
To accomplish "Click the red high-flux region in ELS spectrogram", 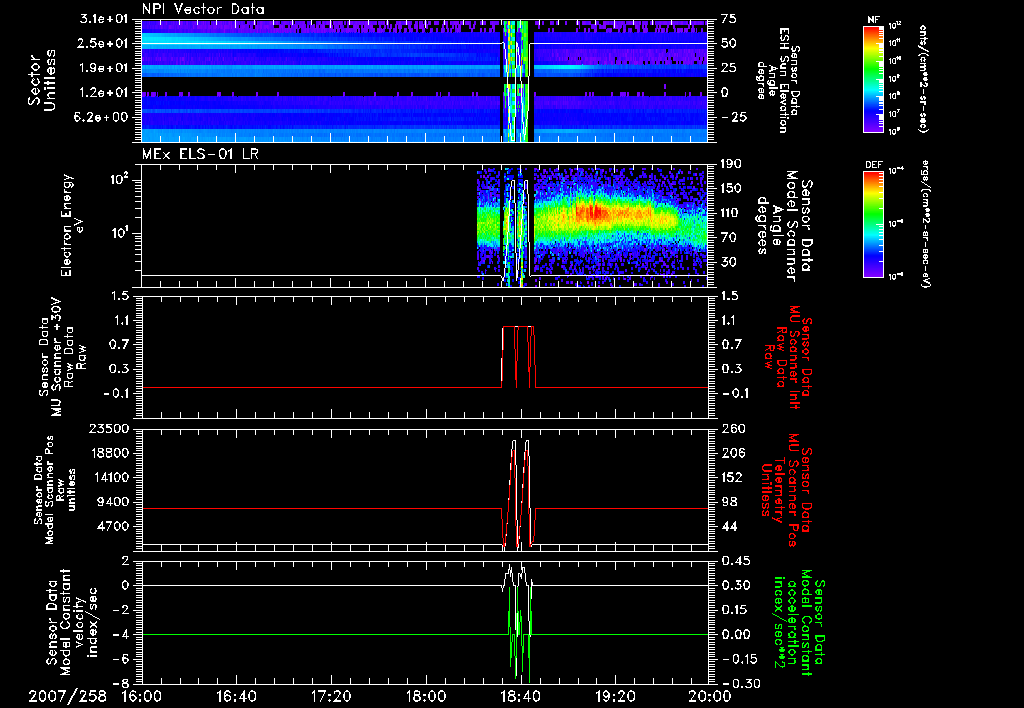I will point(594,212).
